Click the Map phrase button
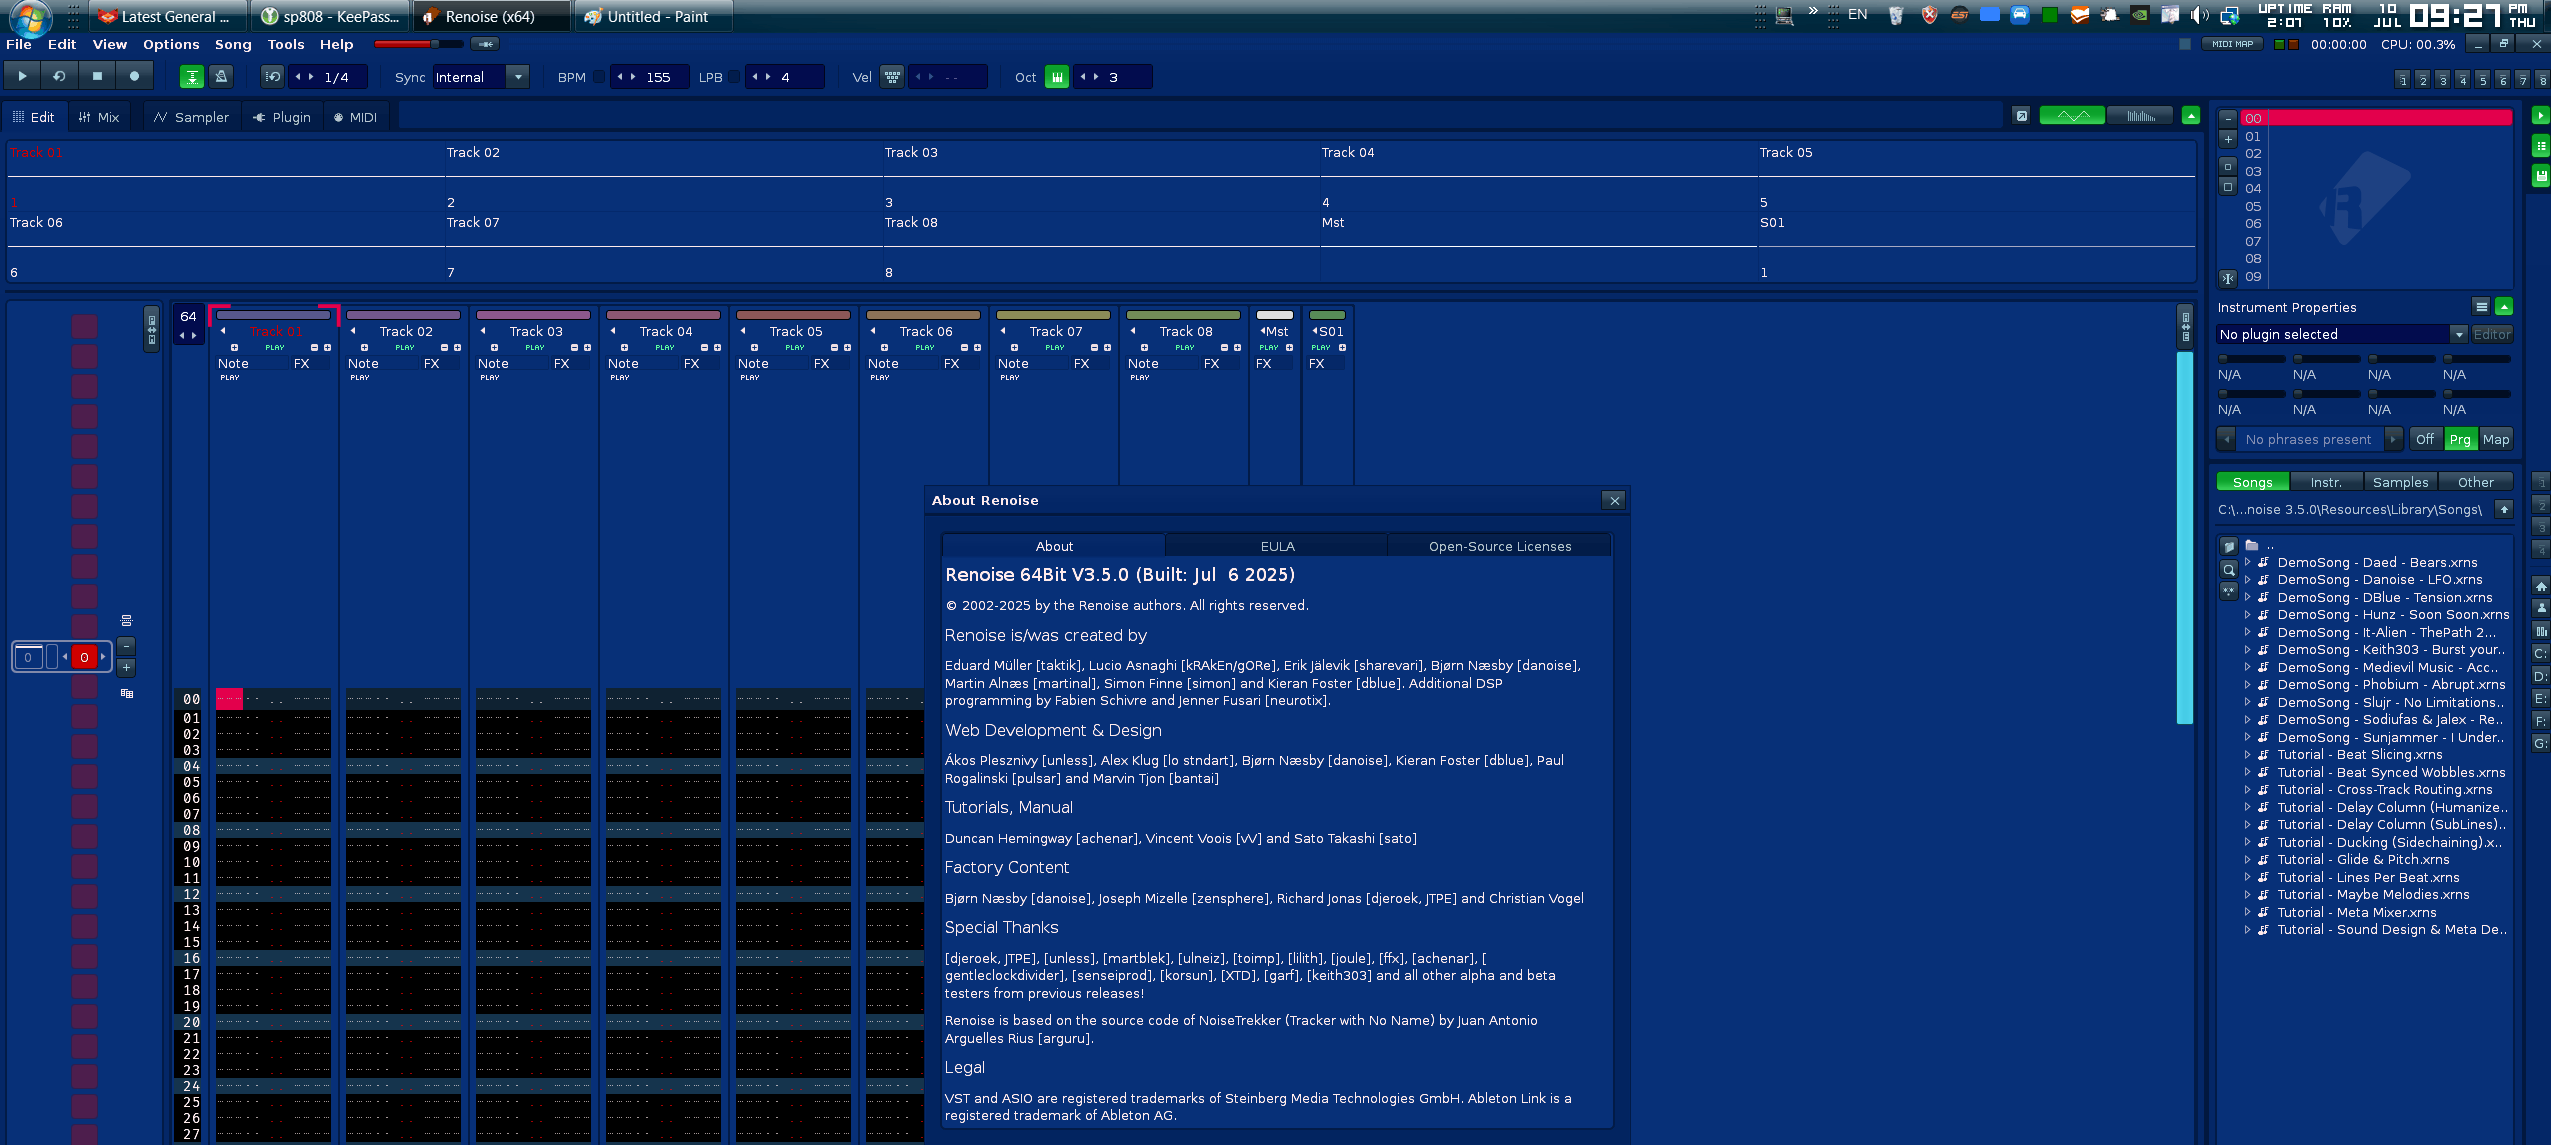This screenshot has width=2551, height=1145. [2496, 439]
